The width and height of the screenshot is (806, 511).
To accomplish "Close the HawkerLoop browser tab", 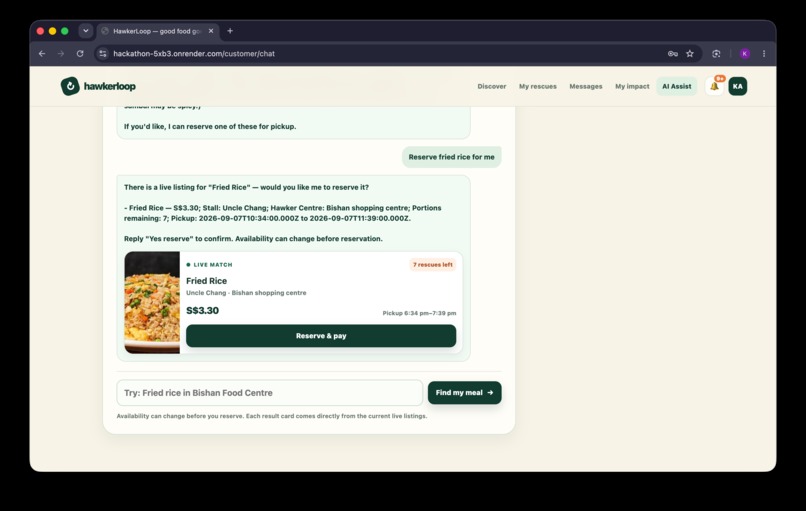I will [x=211, y=31].
